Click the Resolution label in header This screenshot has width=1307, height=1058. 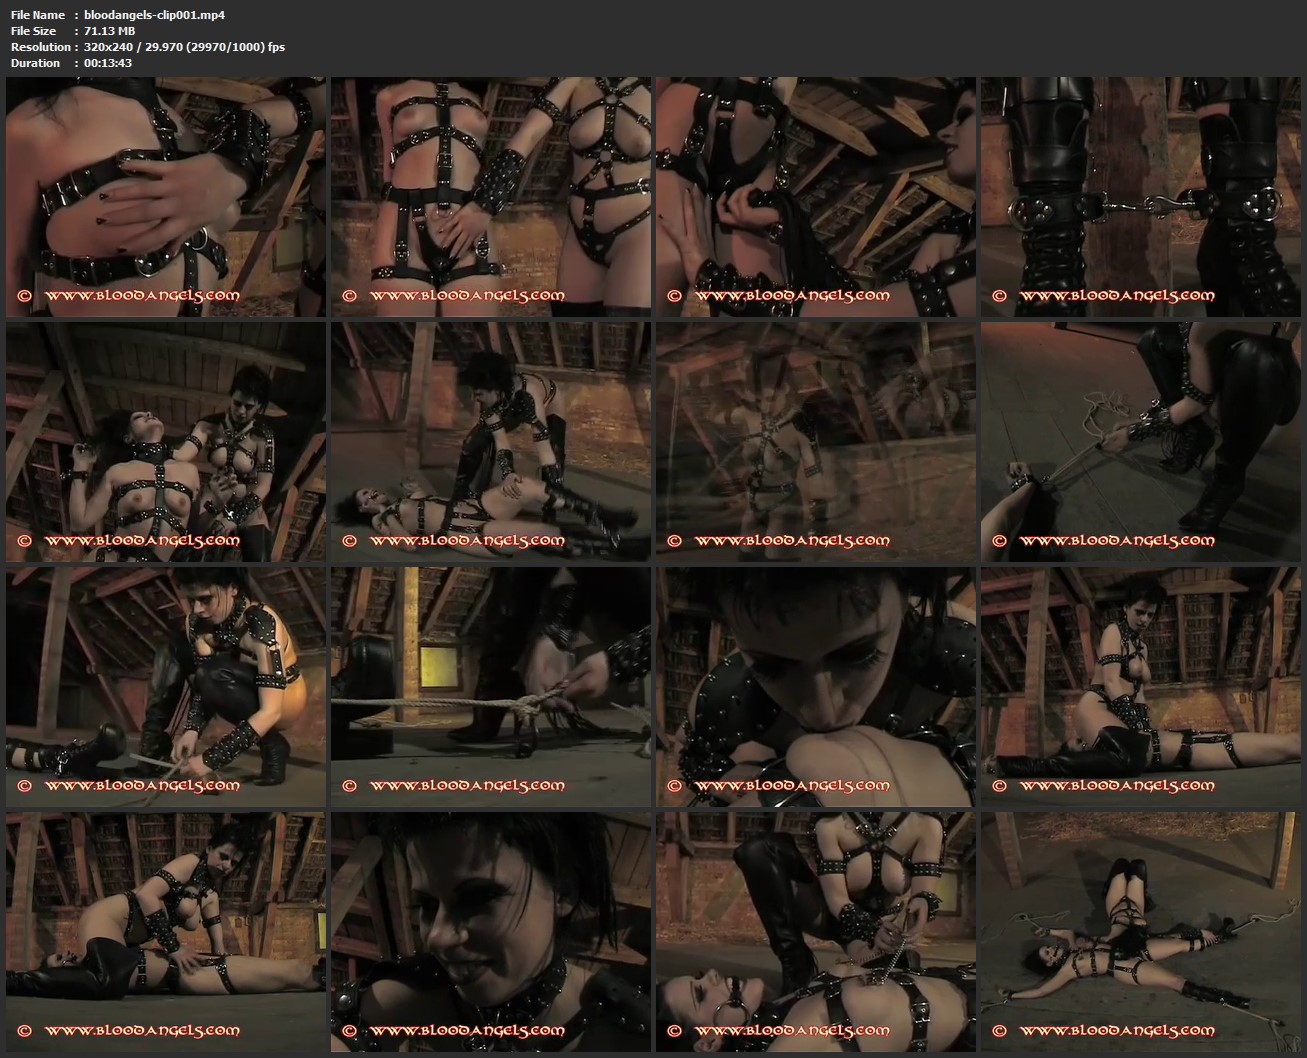coord(40,47)
